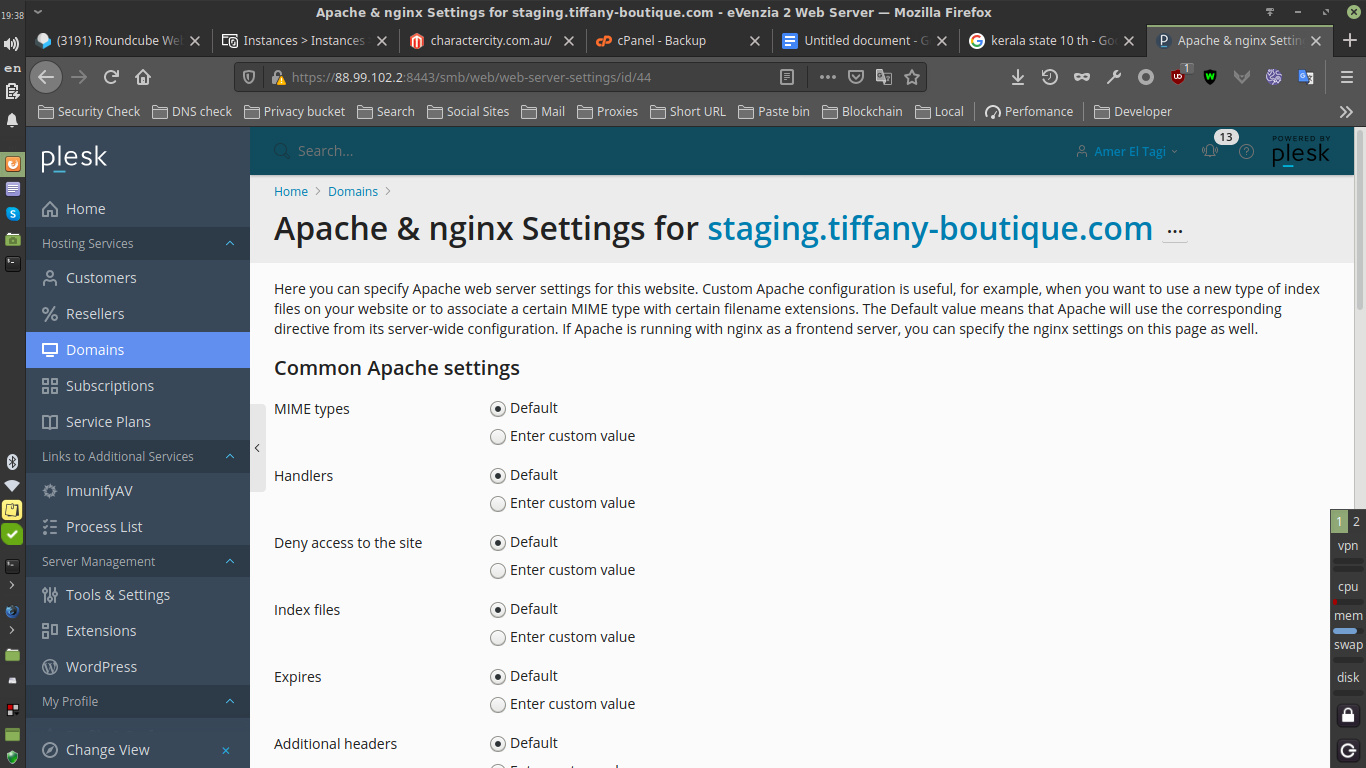Close the Change View sidebar item

pos(226,750)
